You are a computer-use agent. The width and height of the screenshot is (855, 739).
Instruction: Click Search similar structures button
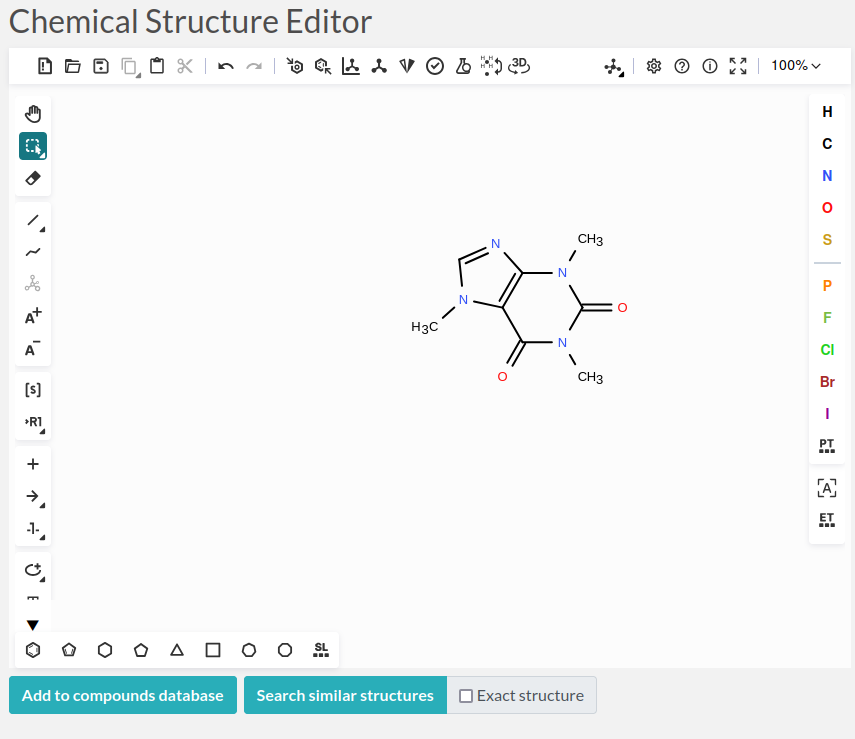[345, 696]
